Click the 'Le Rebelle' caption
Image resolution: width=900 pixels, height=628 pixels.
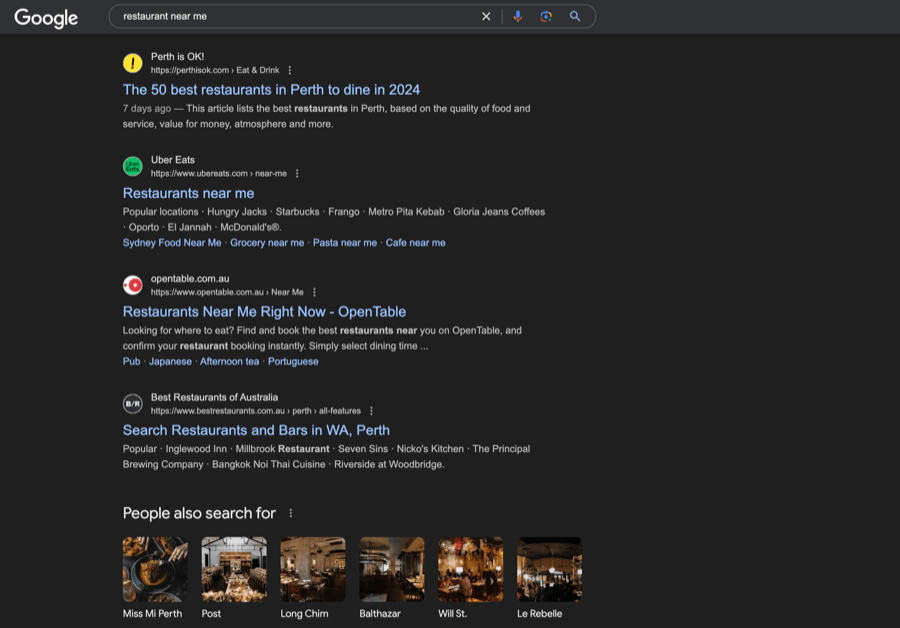click(540, 614)
